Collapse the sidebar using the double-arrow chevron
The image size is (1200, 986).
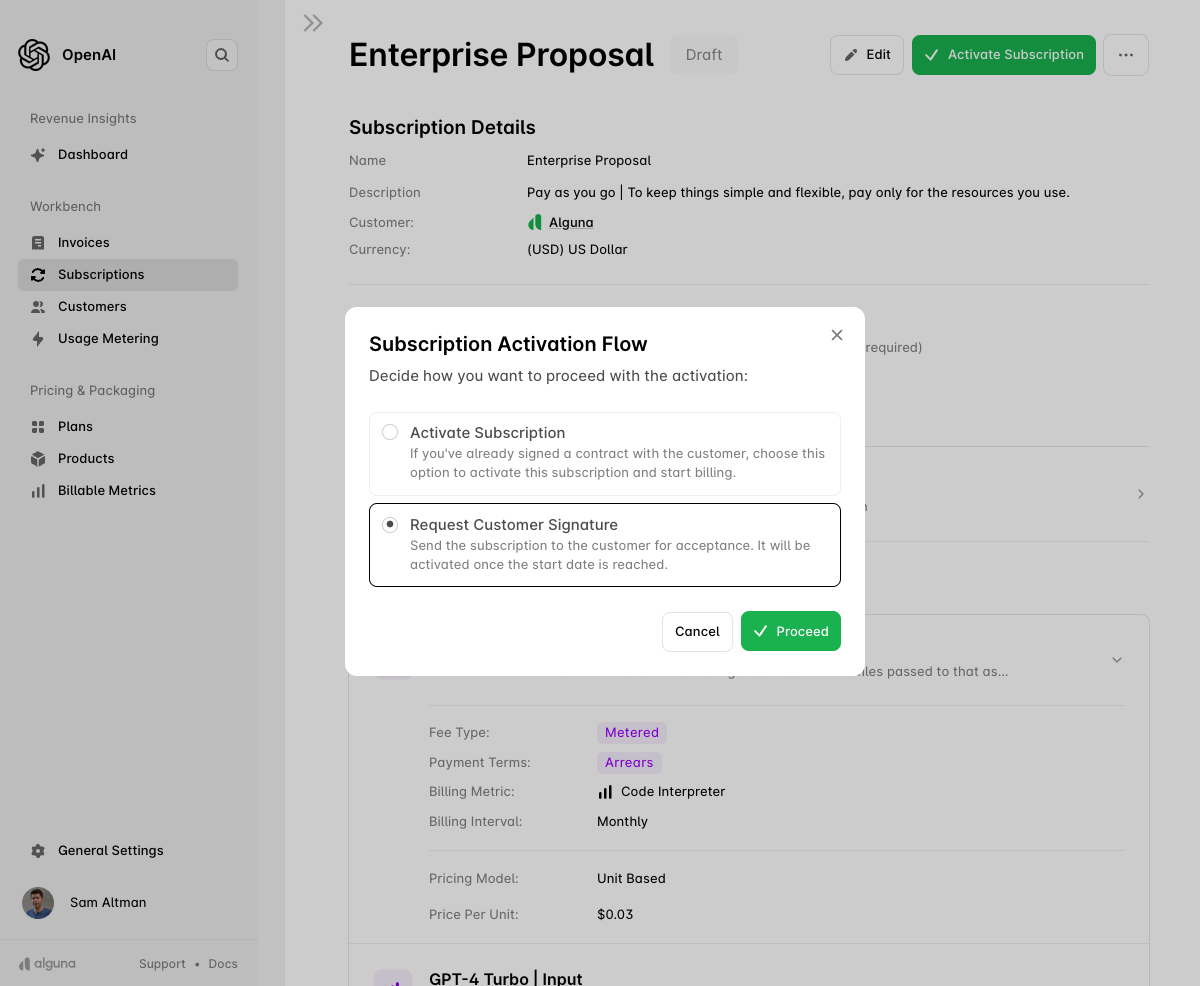(x=312, y=22)
